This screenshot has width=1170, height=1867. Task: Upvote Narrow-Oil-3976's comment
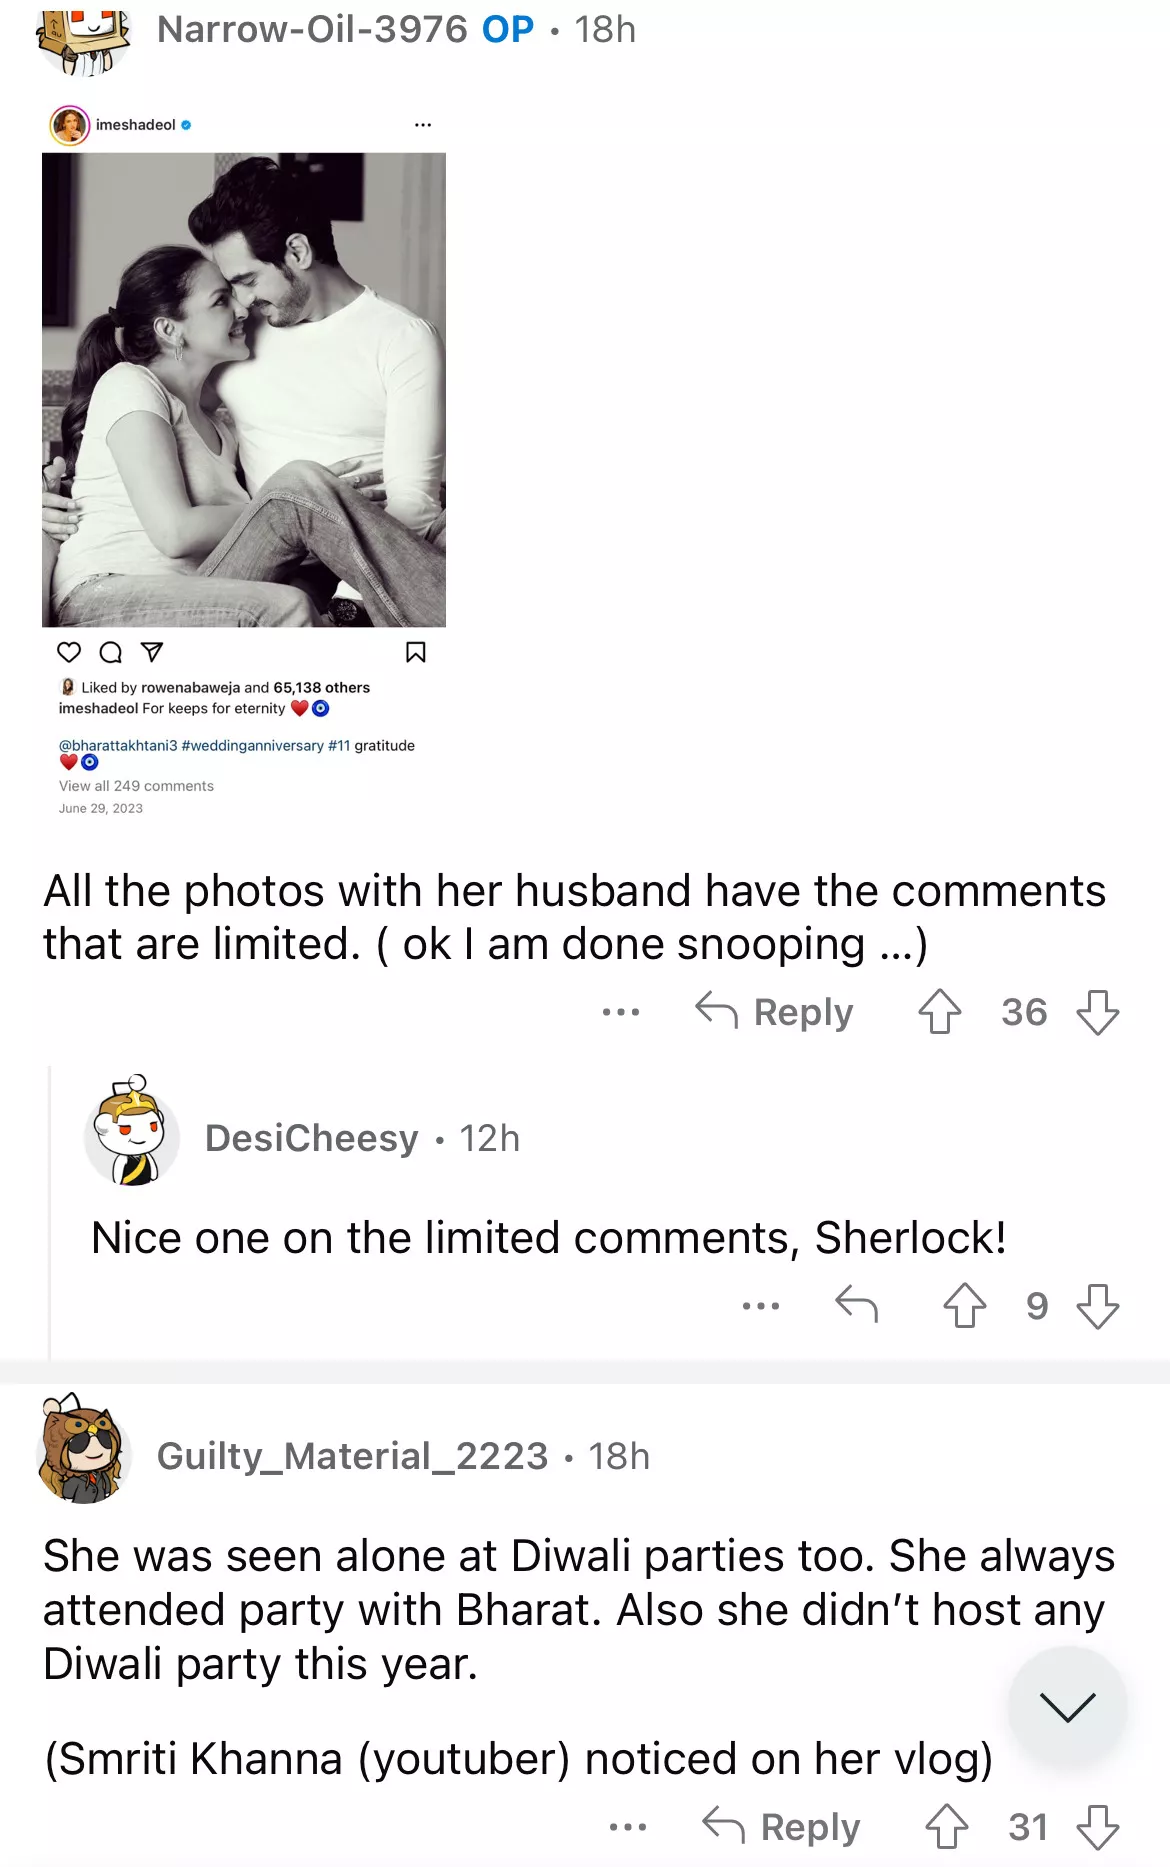tap(939, 1011)
